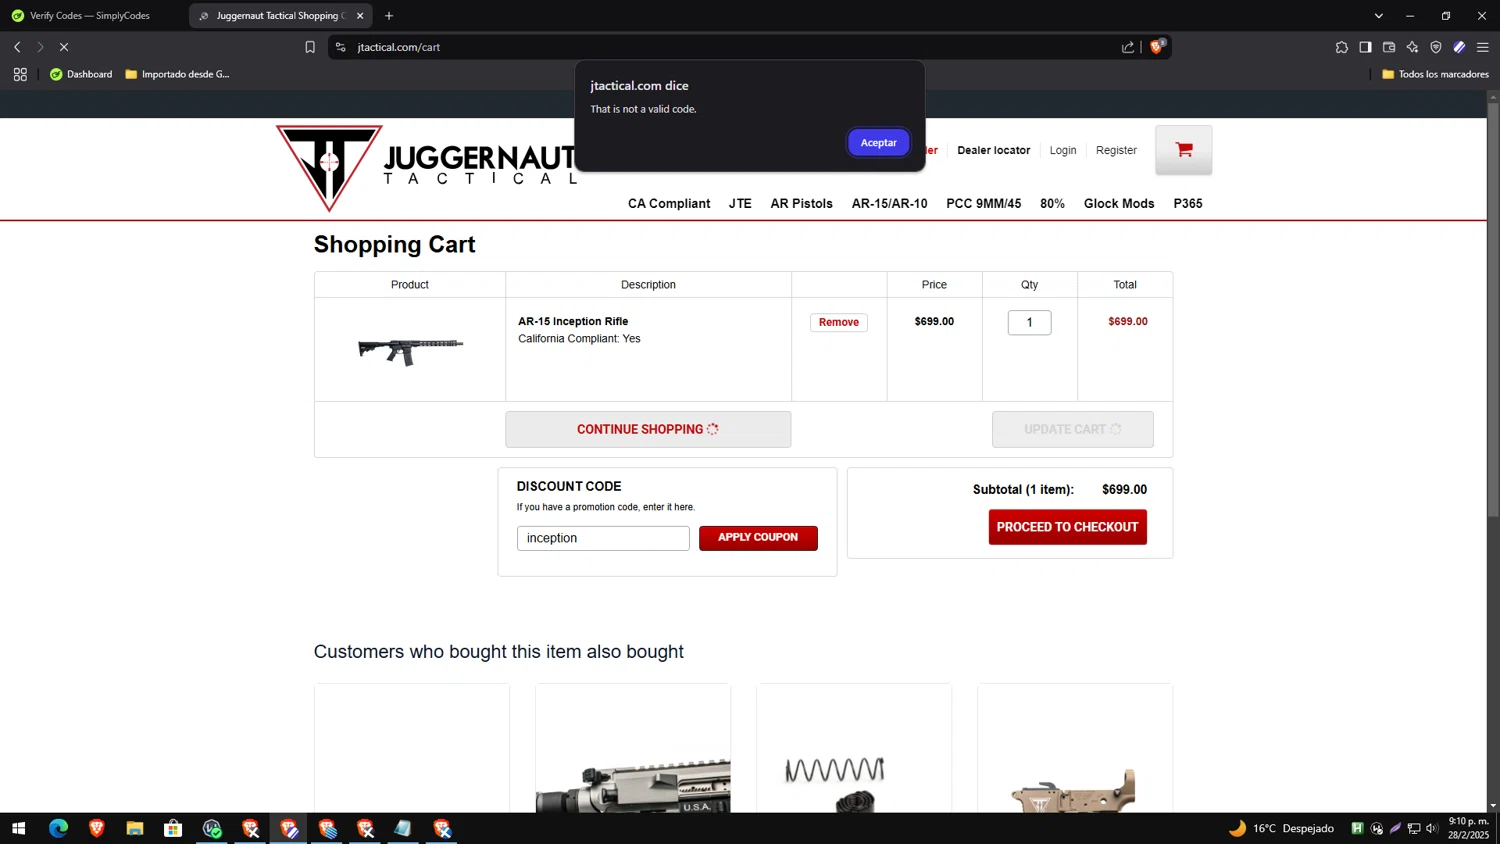Open the Glock Mods menu
1500x844 pixels.
tap(1119, 203)
